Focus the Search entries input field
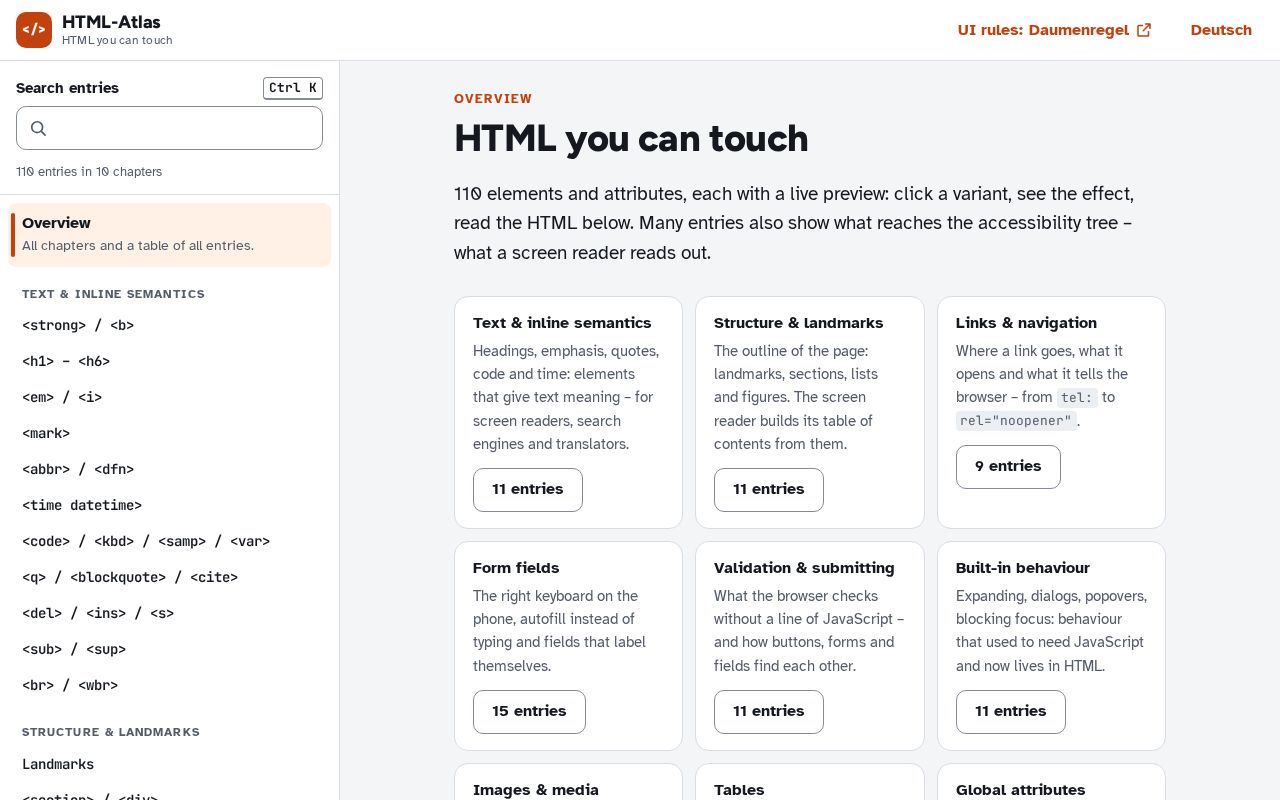Viewport: 1280px width, 800px height. tap(169, 128)
